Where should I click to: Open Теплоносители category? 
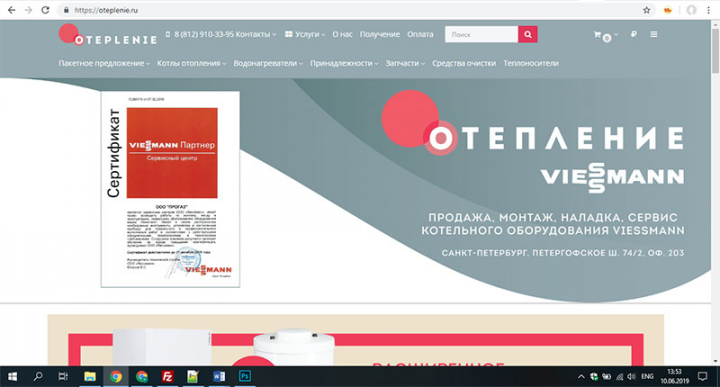(x=531, y=63)
